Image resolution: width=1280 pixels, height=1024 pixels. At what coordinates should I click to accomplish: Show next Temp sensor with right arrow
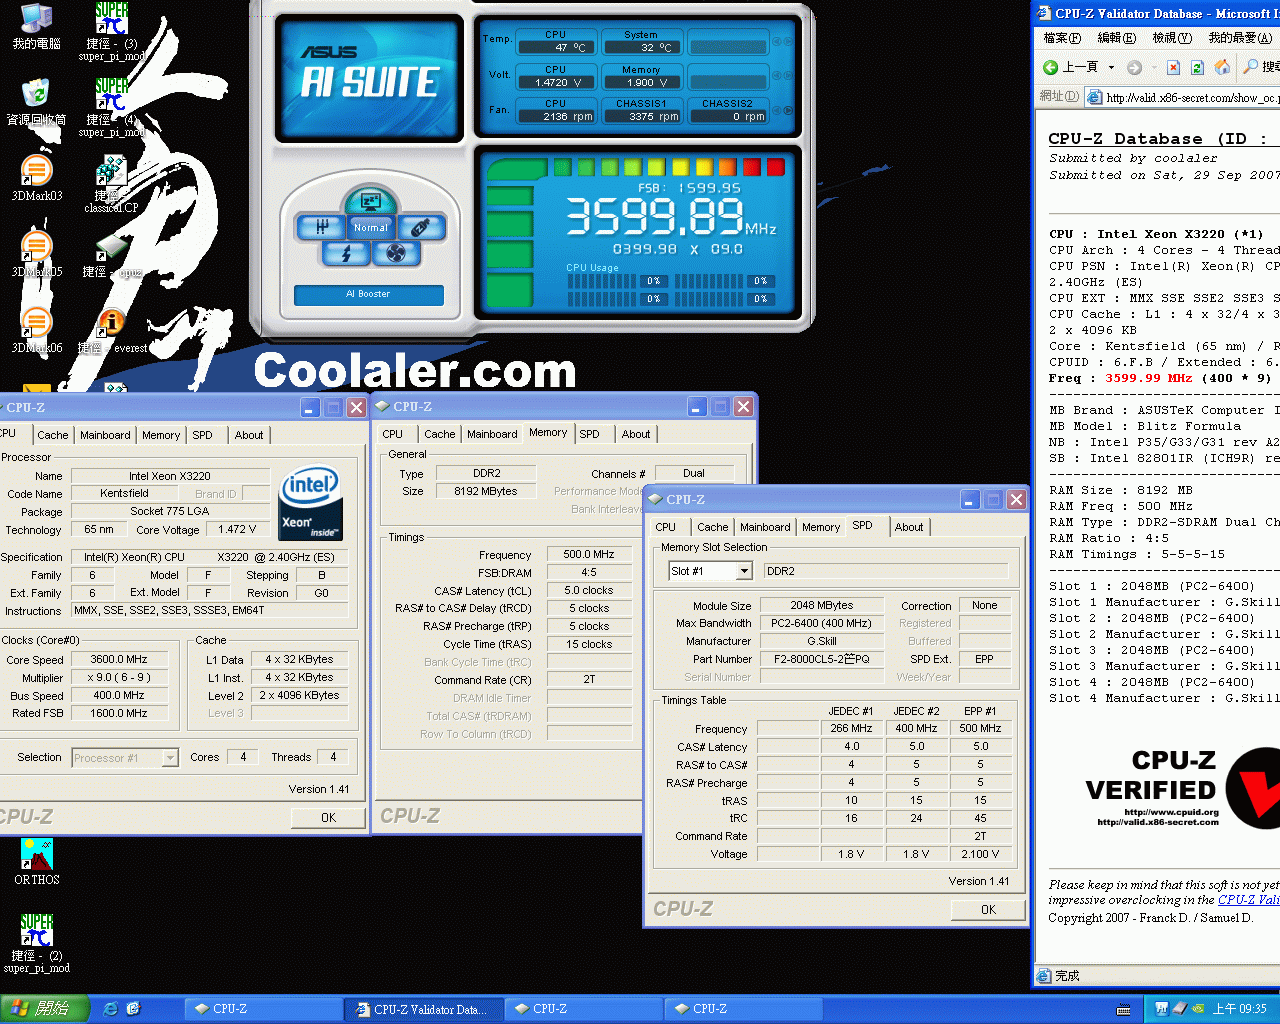[788, 42]
